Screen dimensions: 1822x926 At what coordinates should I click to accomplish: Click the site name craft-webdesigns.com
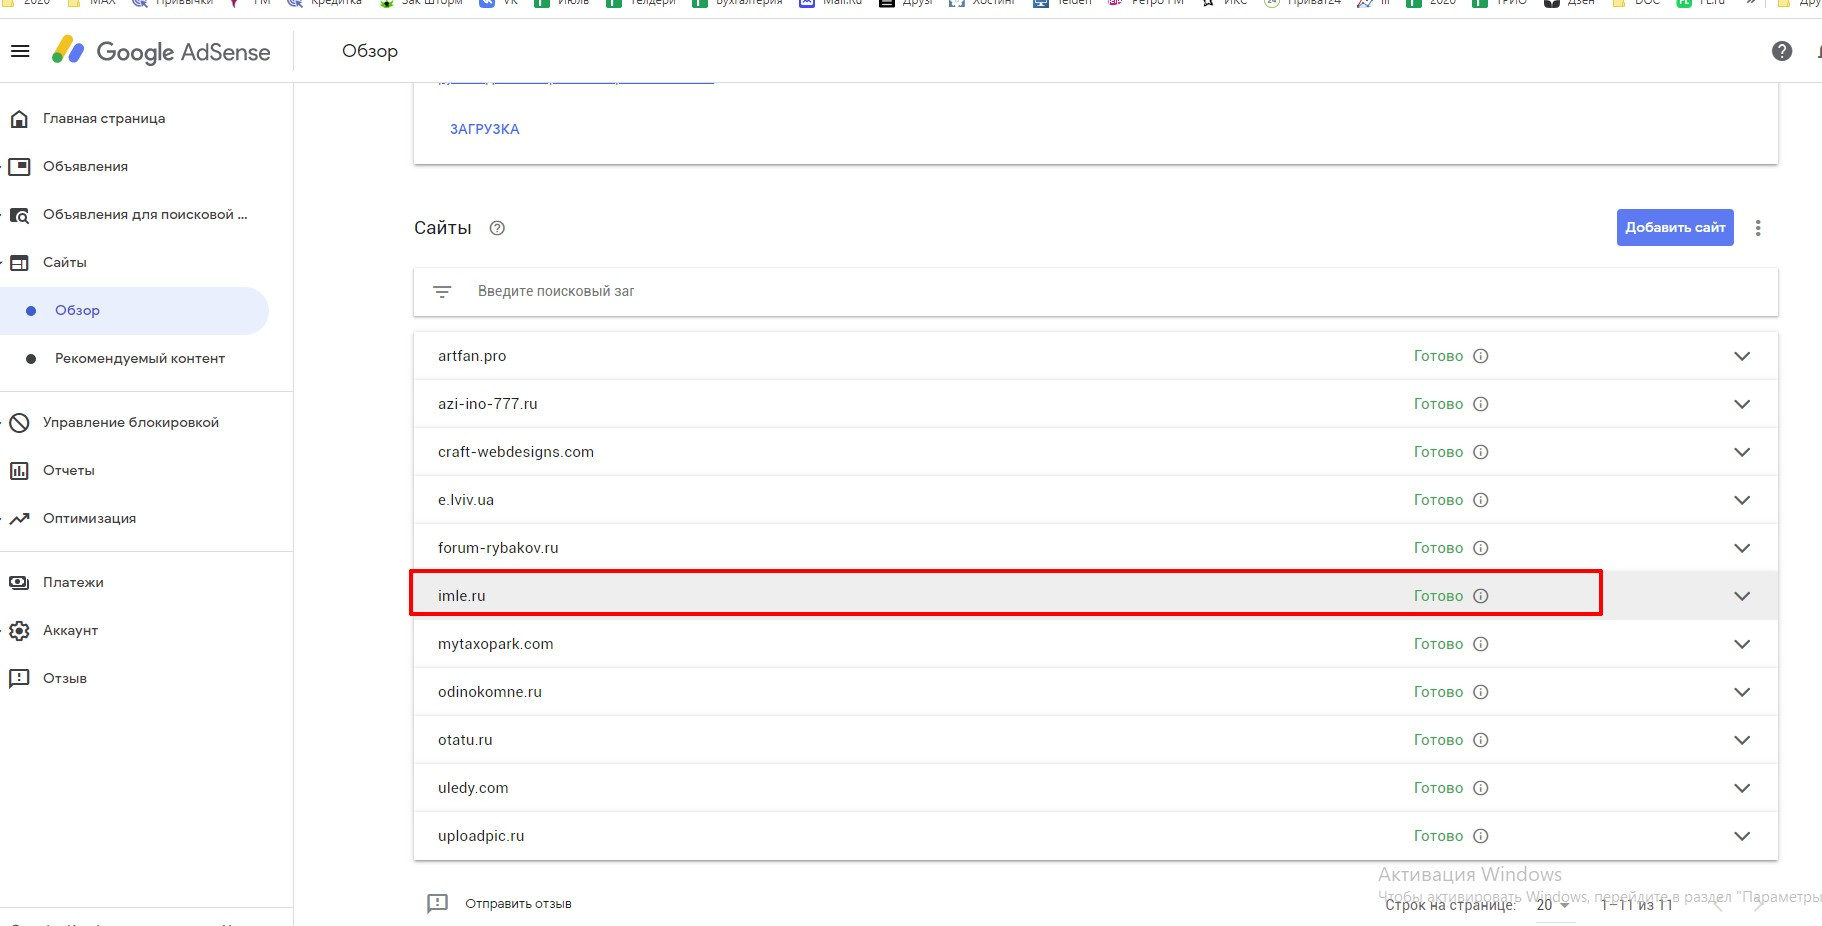[x=516, y=452]
